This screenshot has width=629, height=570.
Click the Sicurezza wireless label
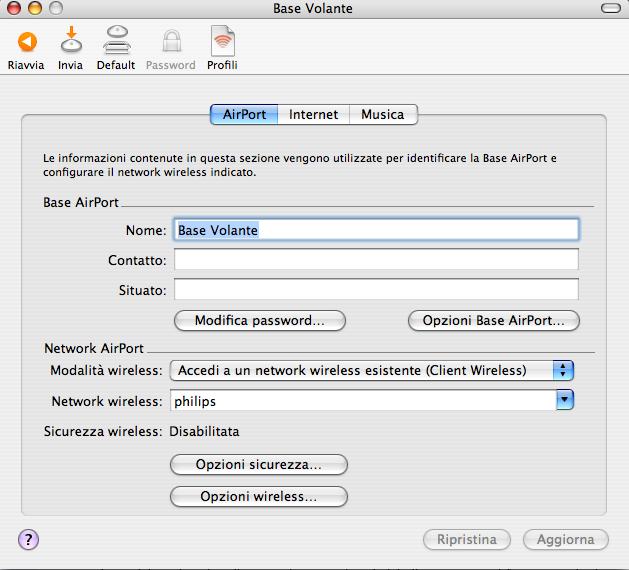103,432
